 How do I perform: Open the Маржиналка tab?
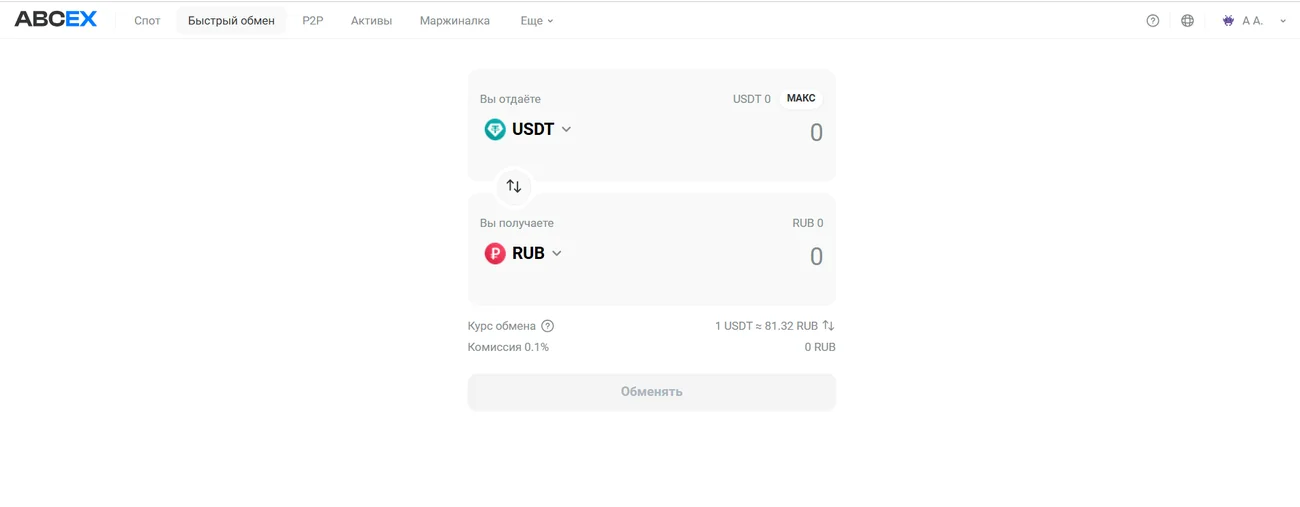point(455,20)
